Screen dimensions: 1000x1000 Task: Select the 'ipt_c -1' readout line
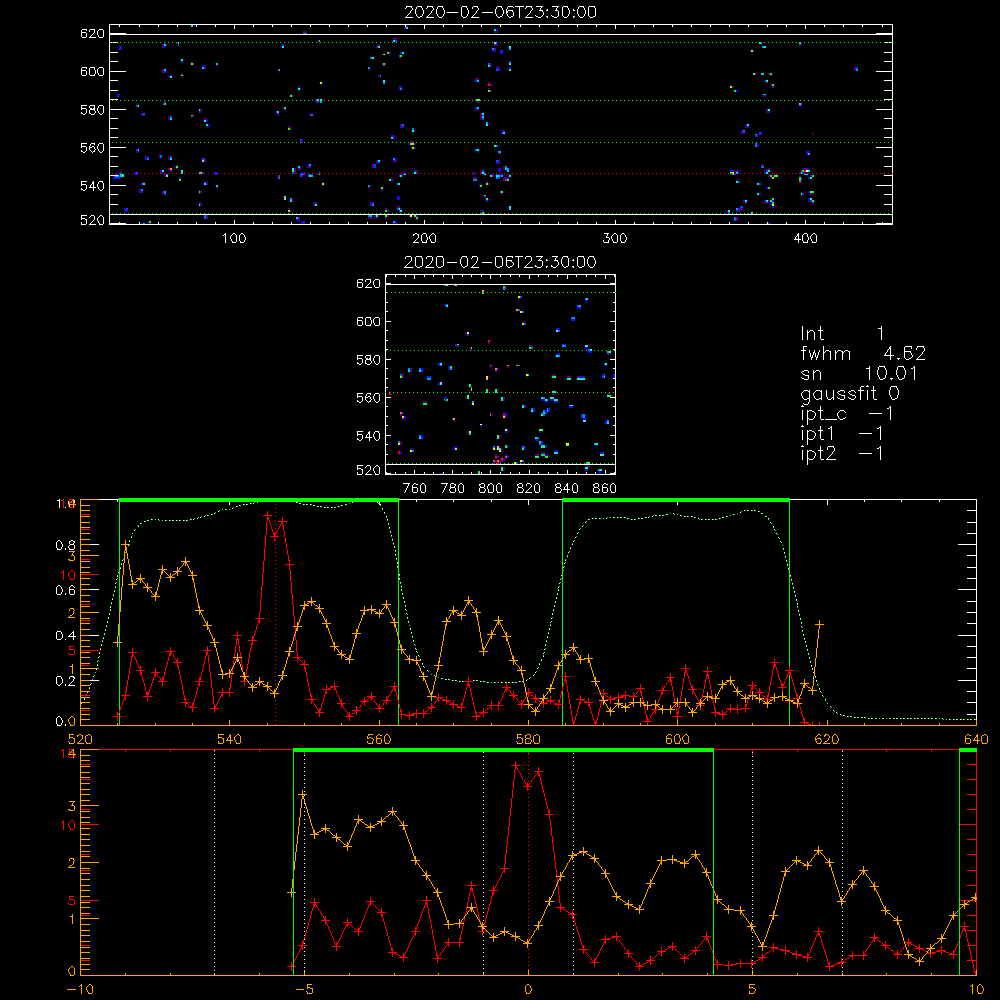point(847,414)
